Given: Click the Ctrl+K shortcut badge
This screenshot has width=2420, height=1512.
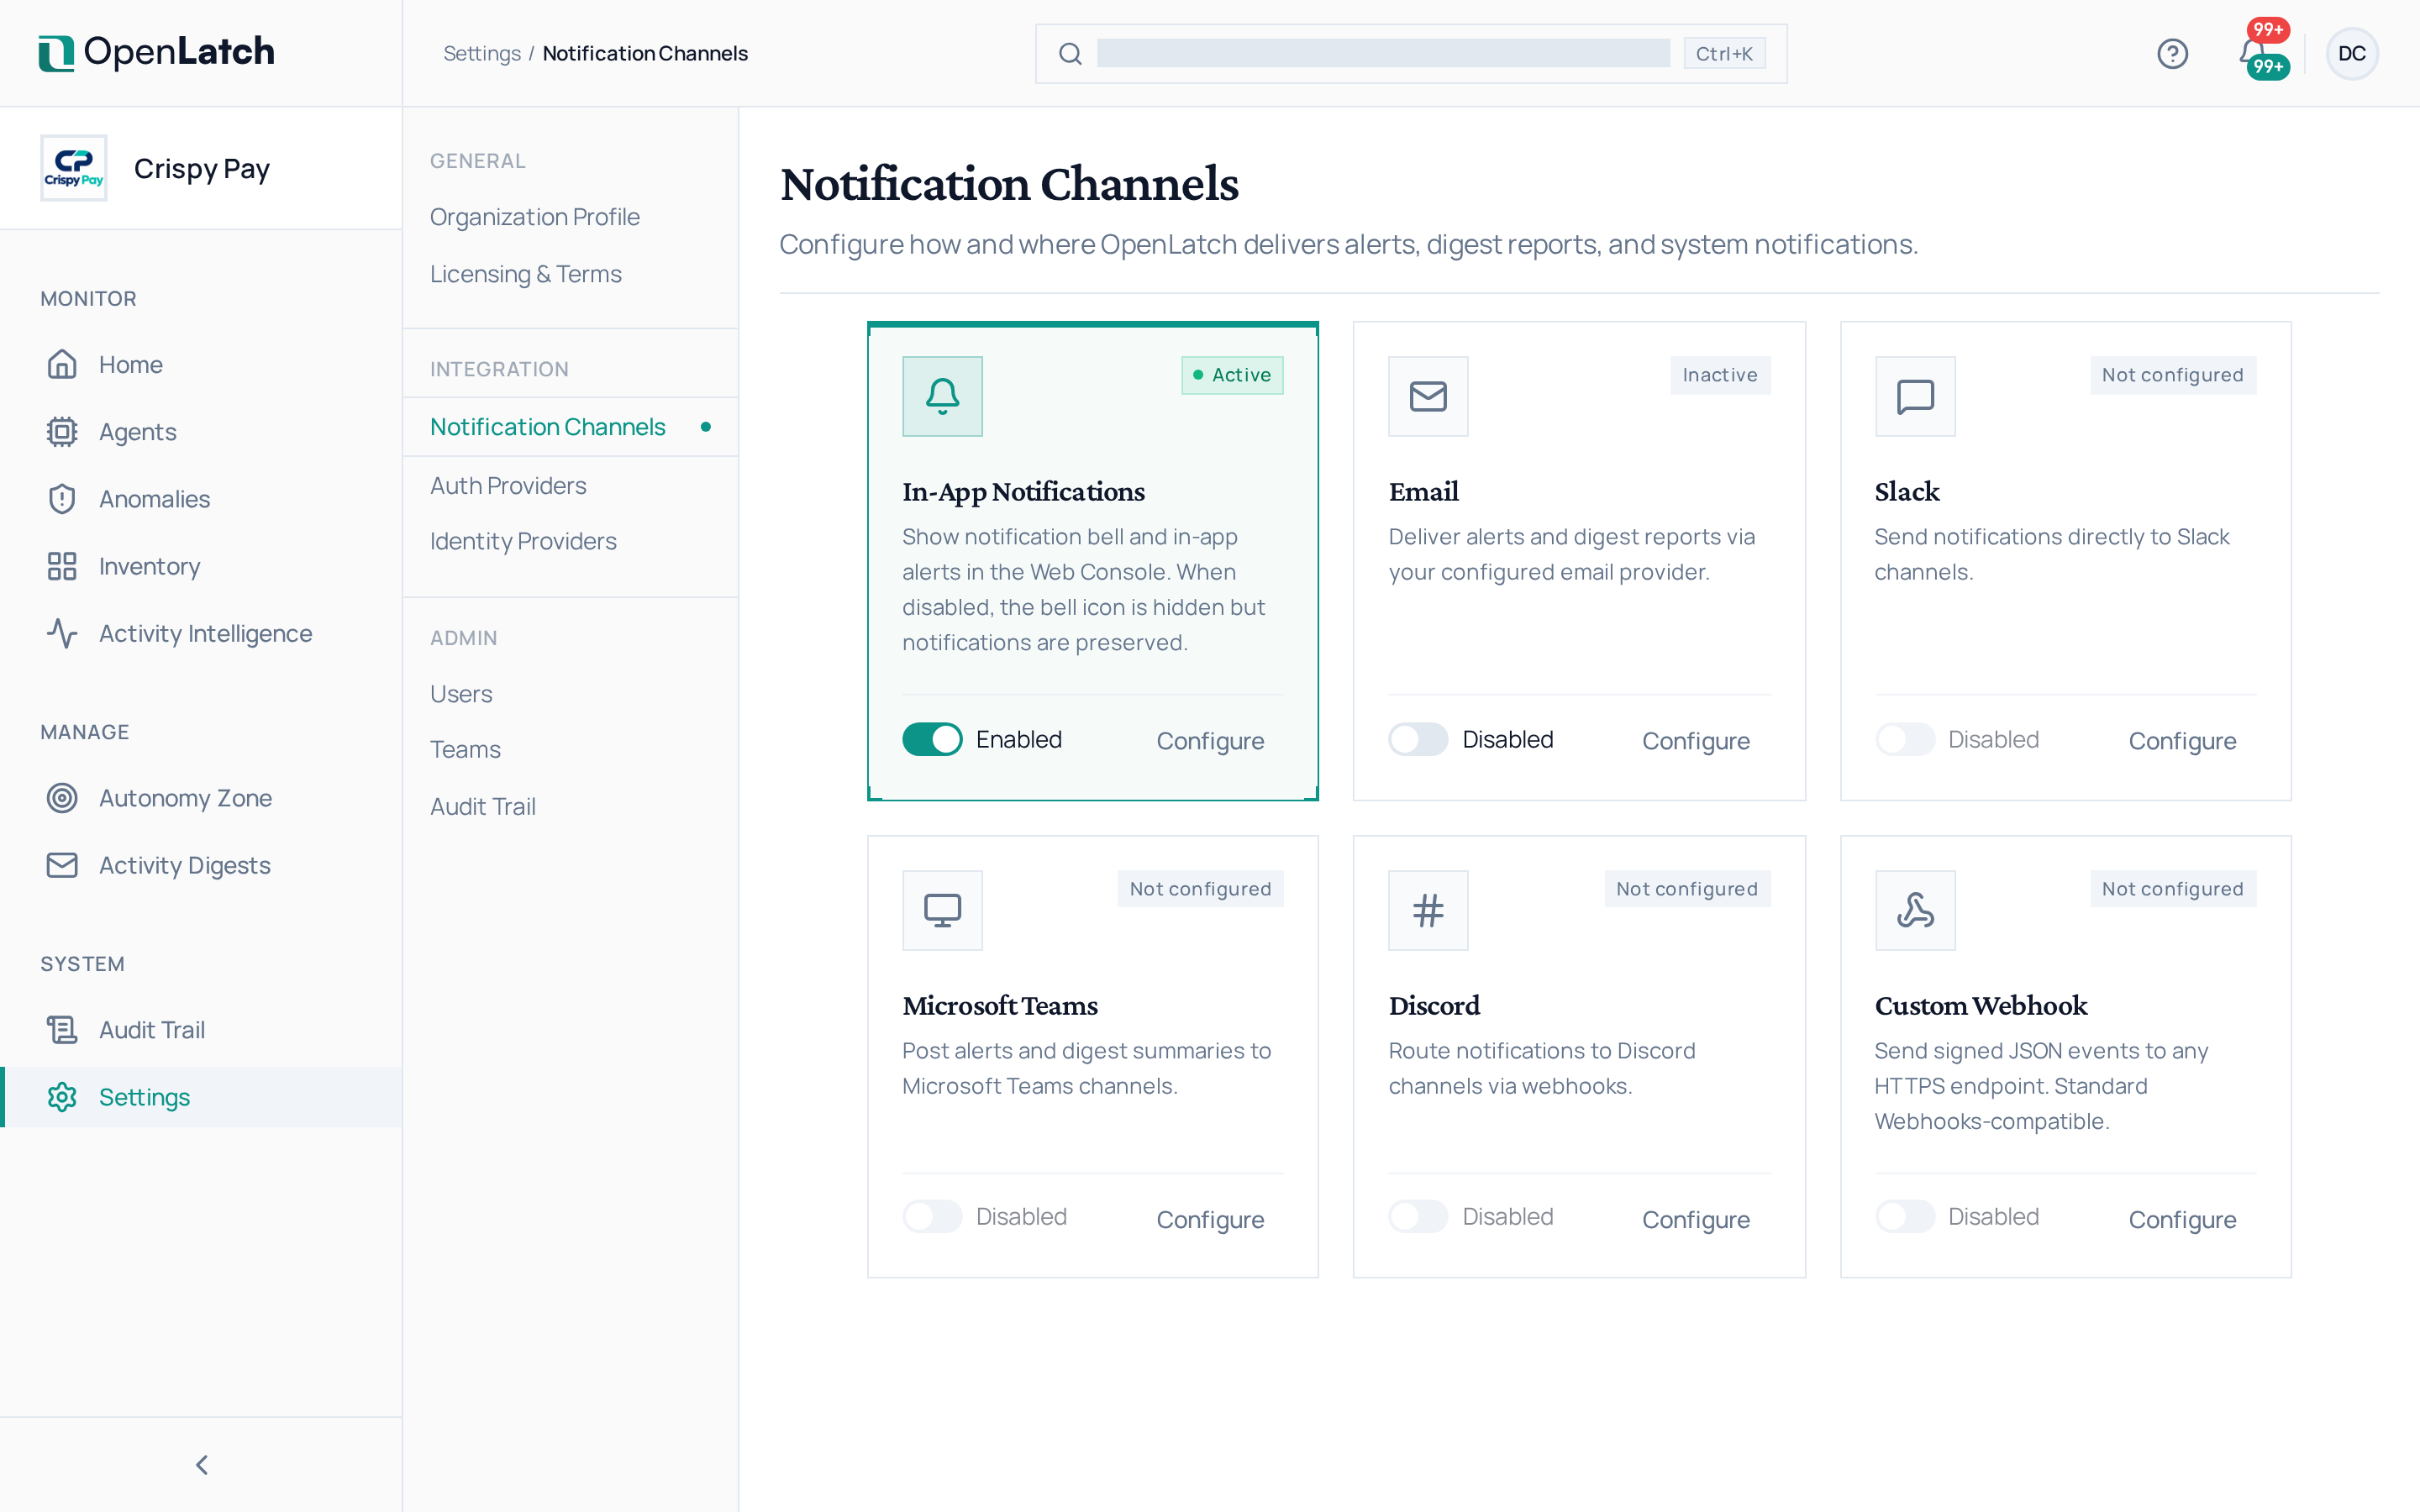Looking at the screenshot, I should tap(1724, 54).
